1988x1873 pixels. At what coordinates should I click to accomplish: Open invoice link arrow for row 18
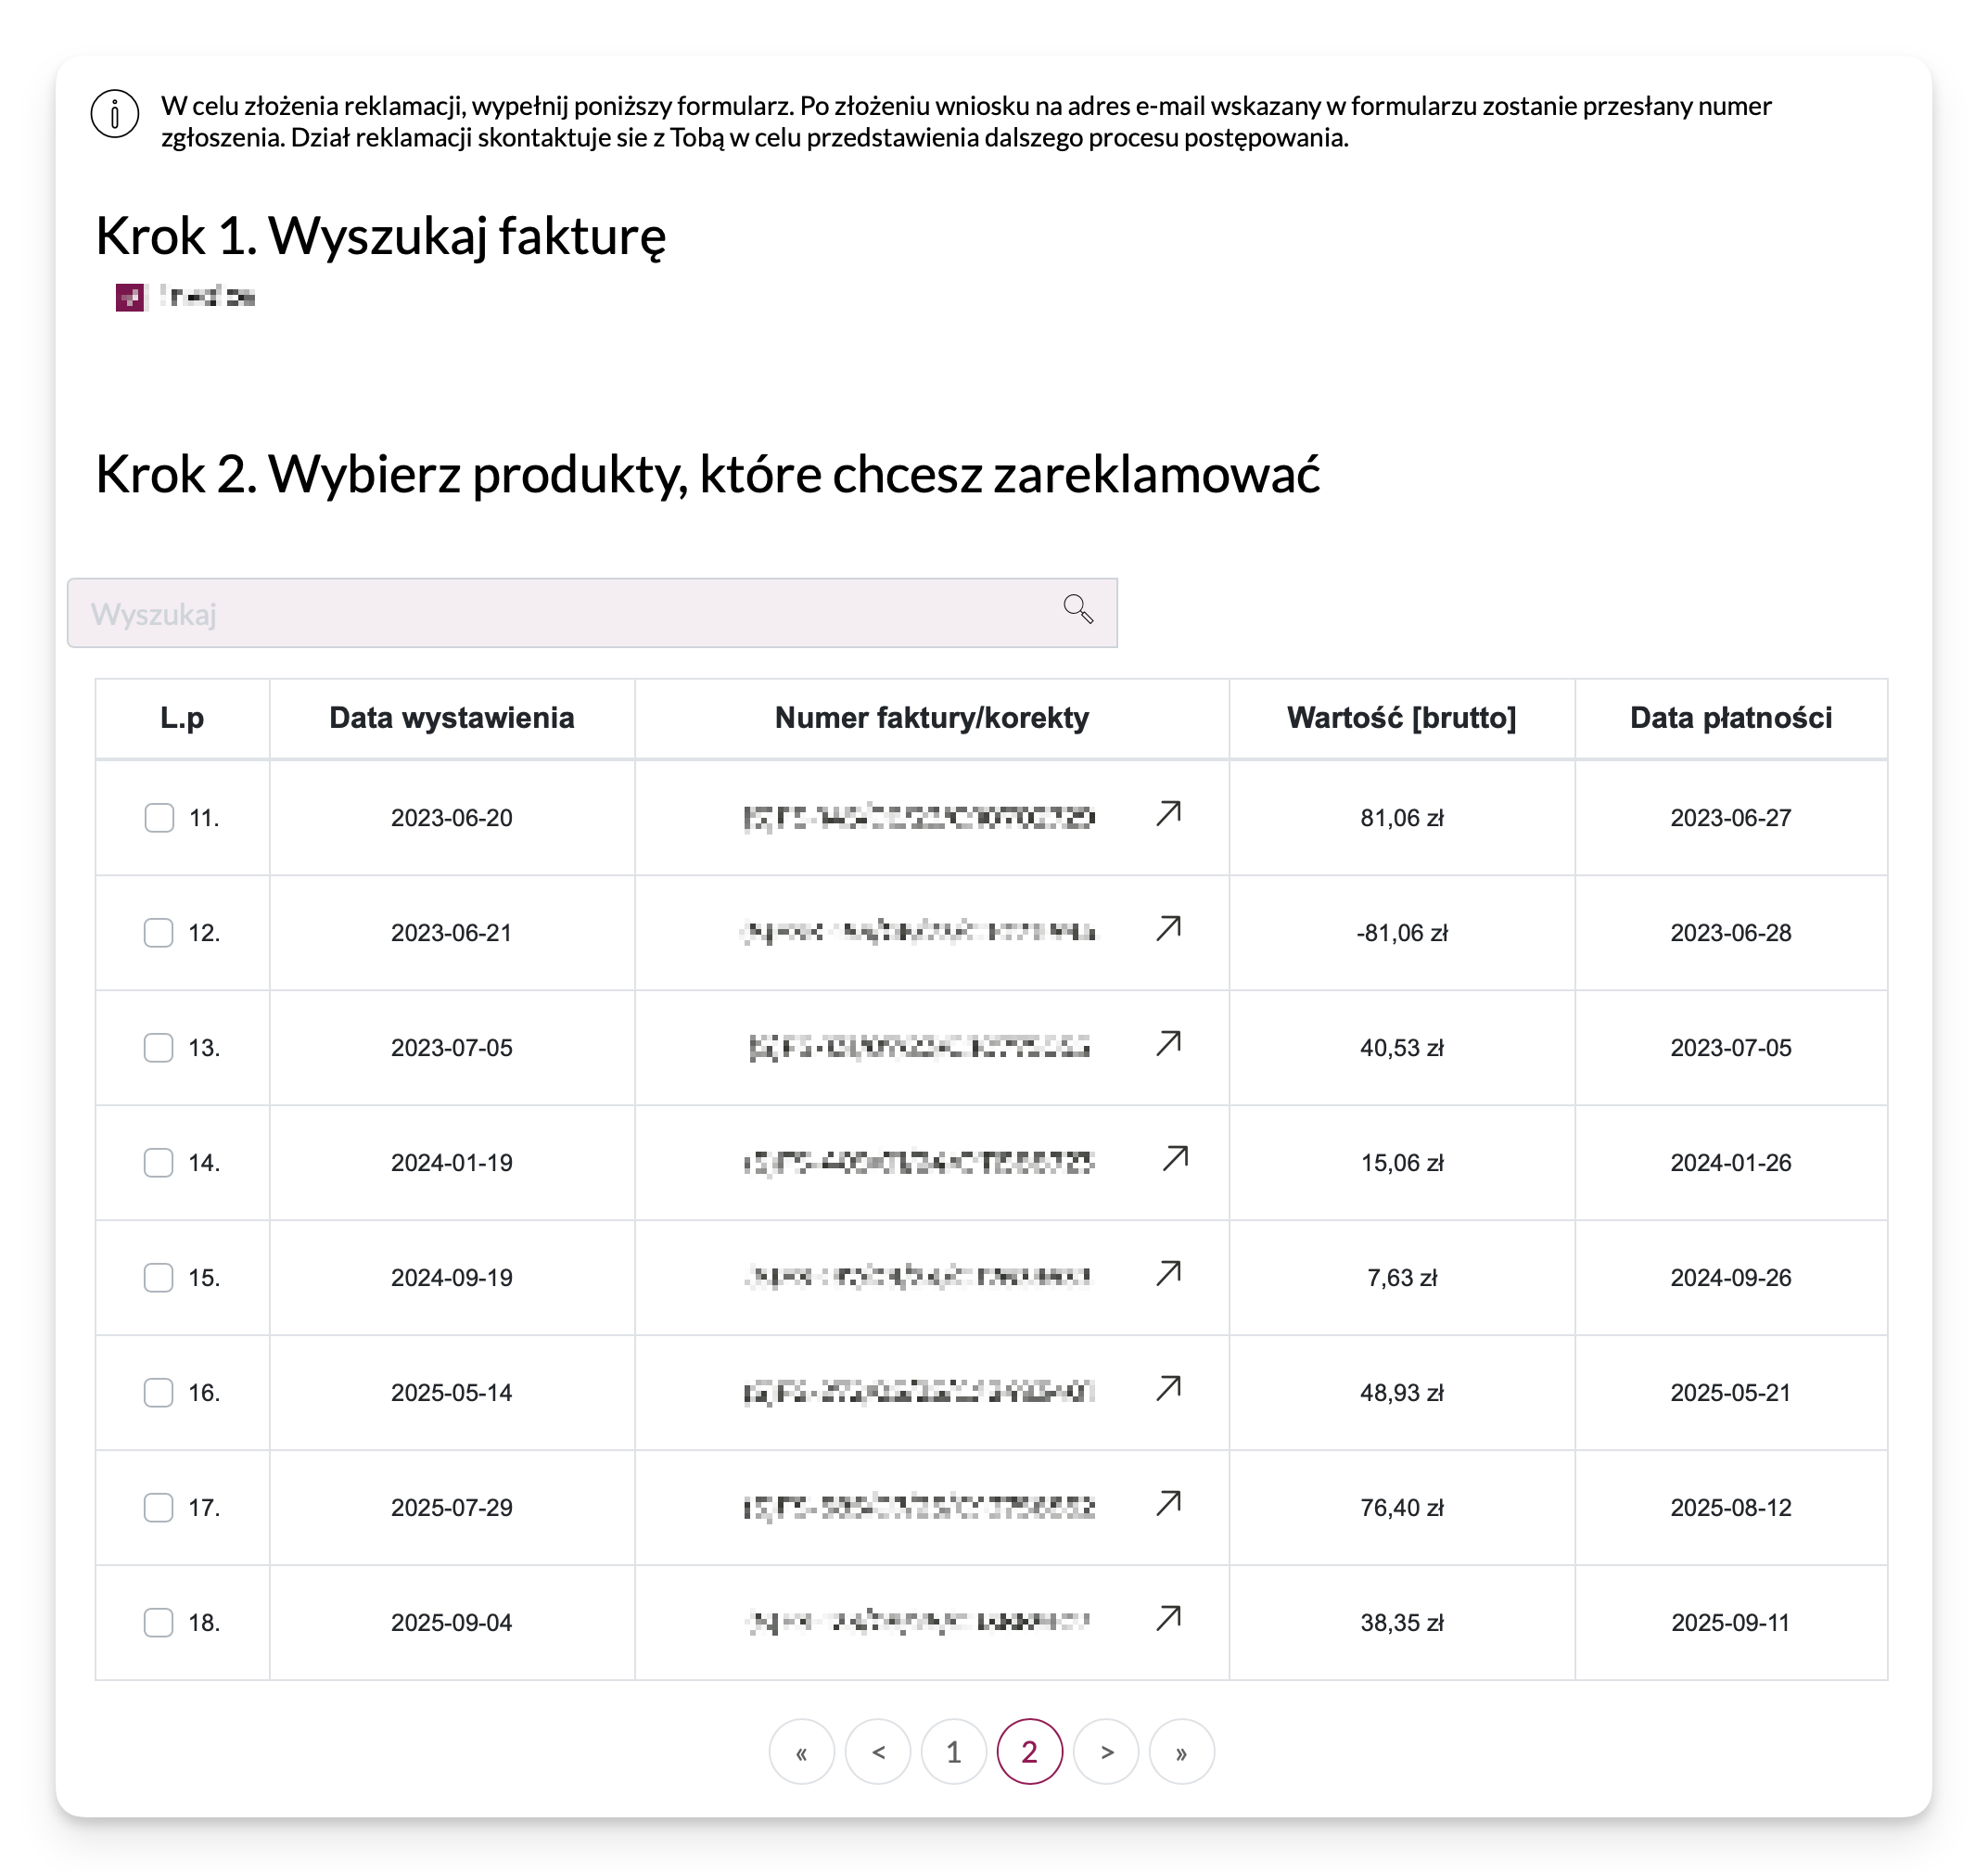pyautogui.click(x=1168, y=1619)
